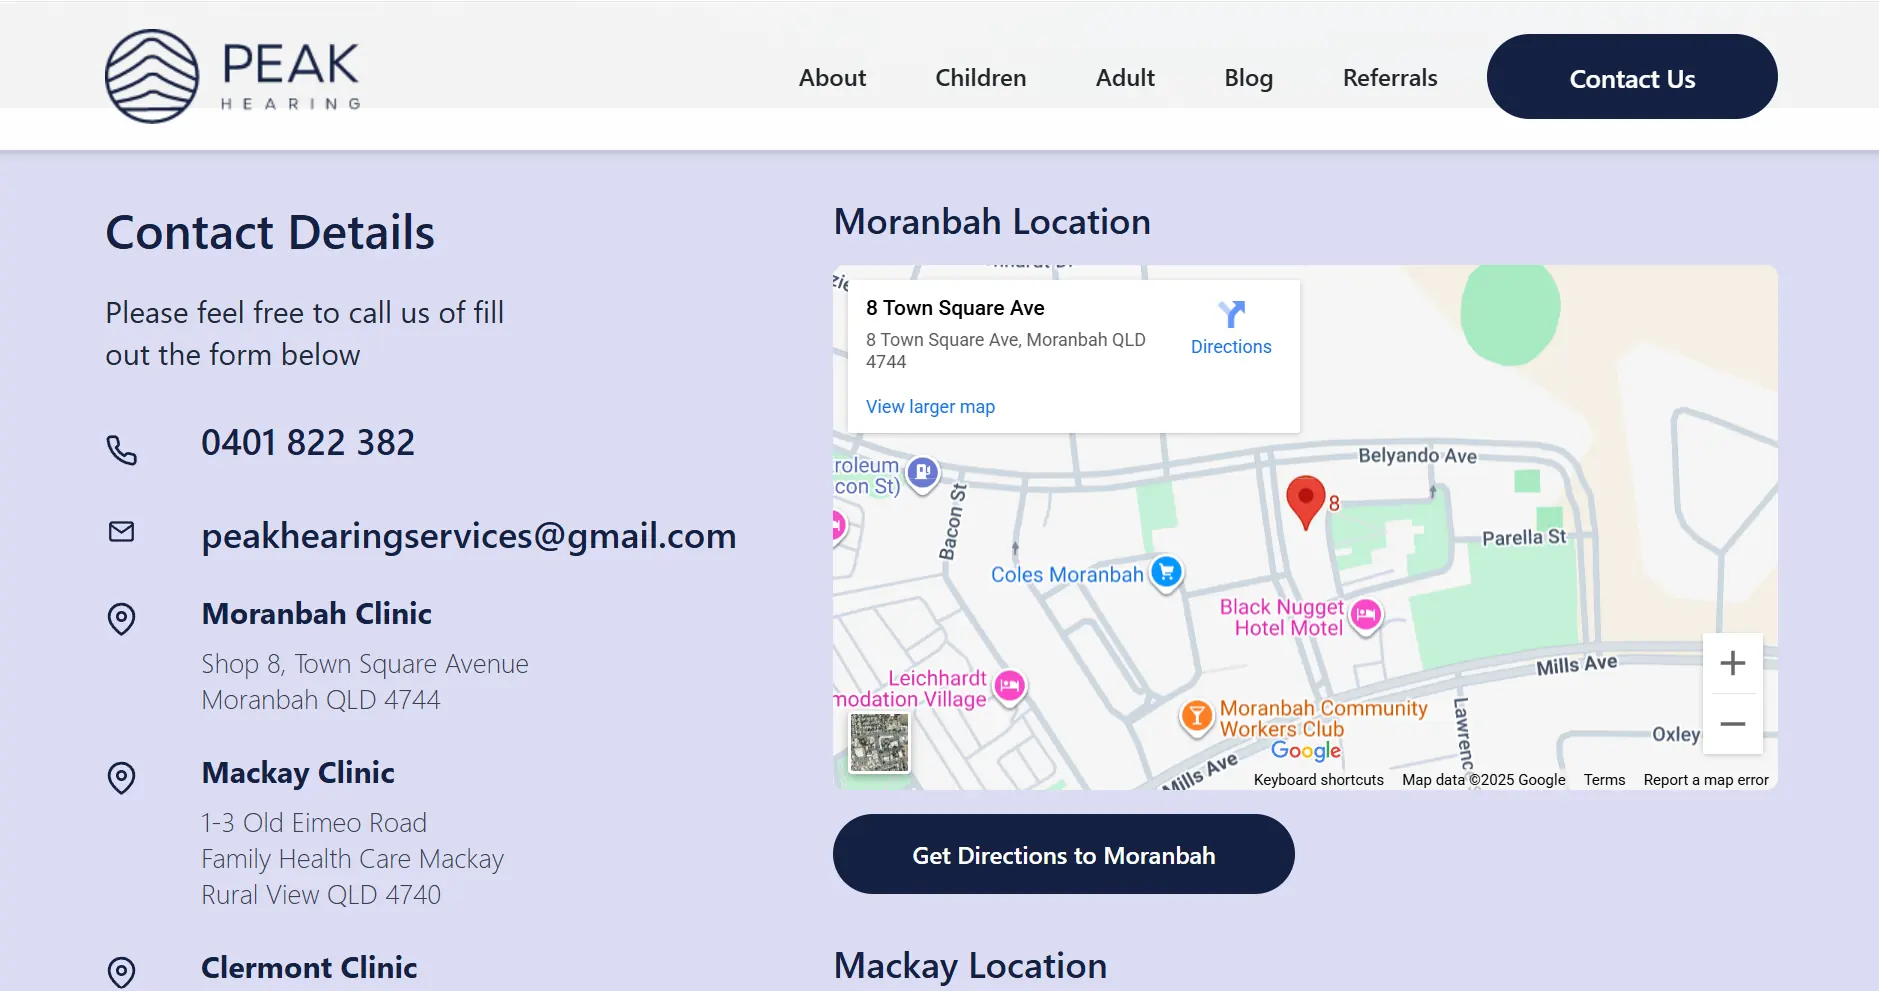Click the Moranbah Community Workers Club icon

(x=1196, y=716)
